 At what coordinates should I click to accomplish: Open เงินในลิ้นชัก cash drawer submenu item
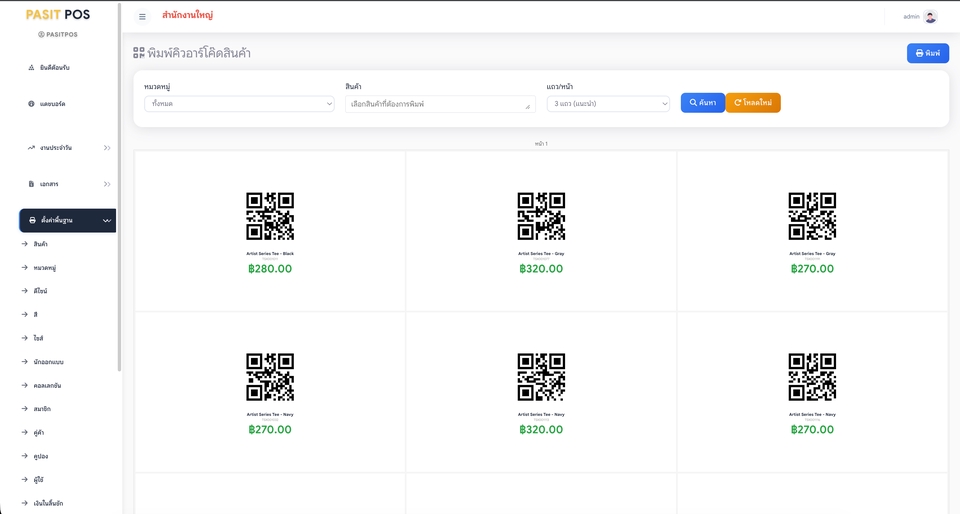tap(48, 504)
